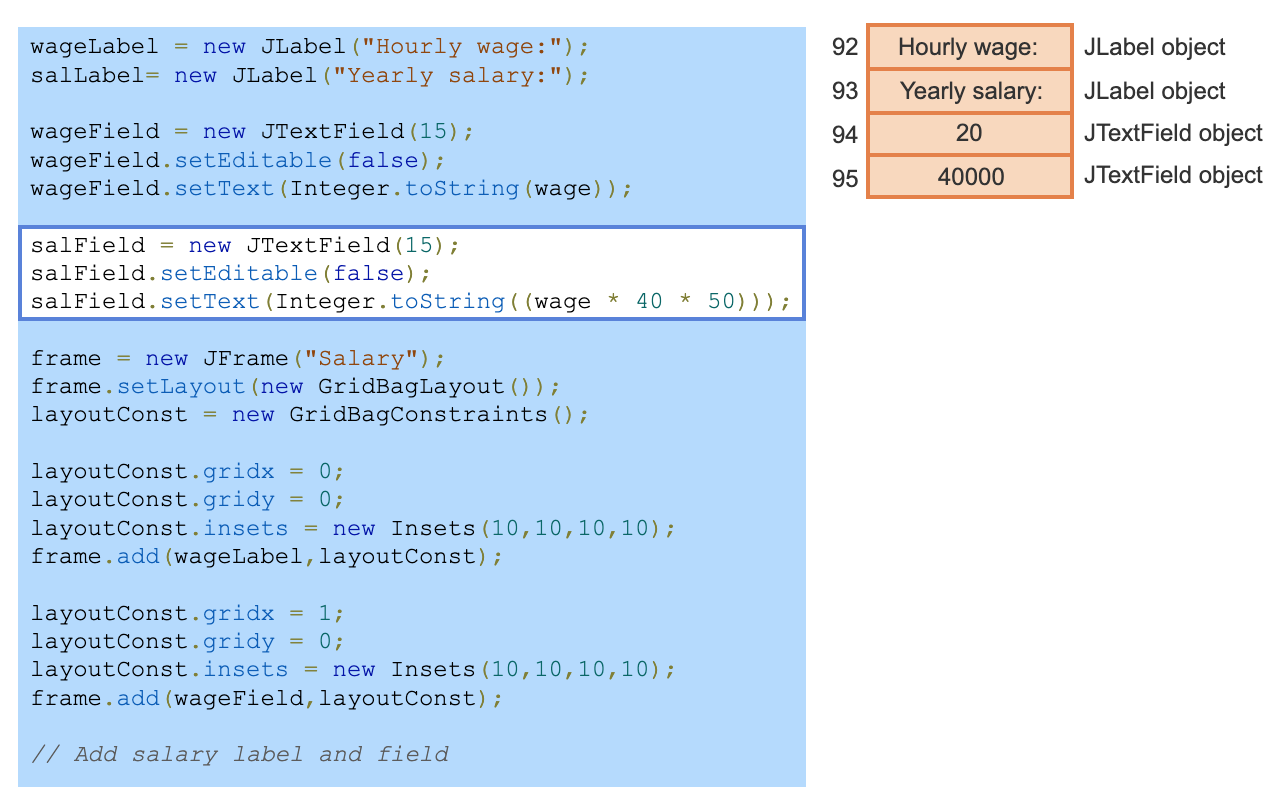Click the JTextField object text beside address 95

point(1173,175)
